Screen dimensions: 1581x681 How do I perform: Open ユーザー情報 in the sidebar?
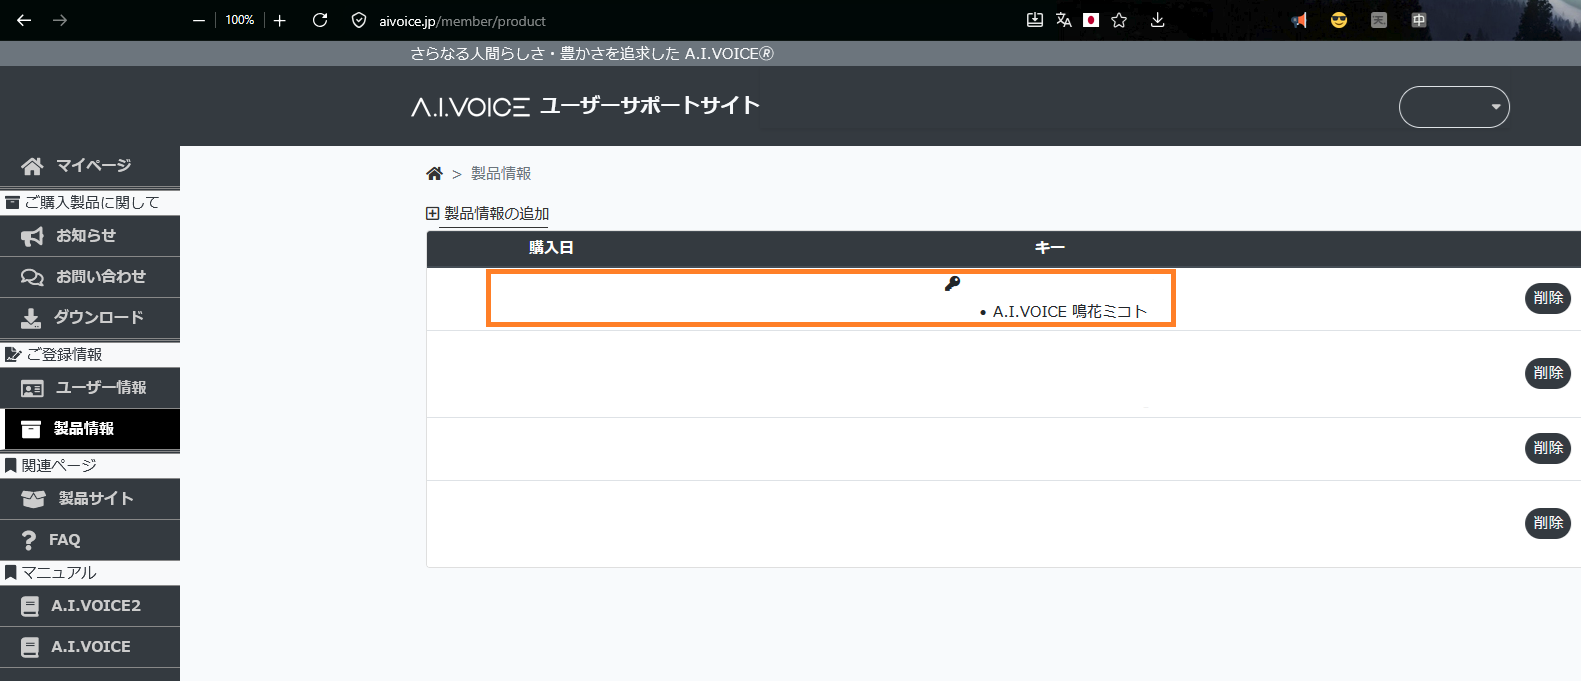click(90, 388)
